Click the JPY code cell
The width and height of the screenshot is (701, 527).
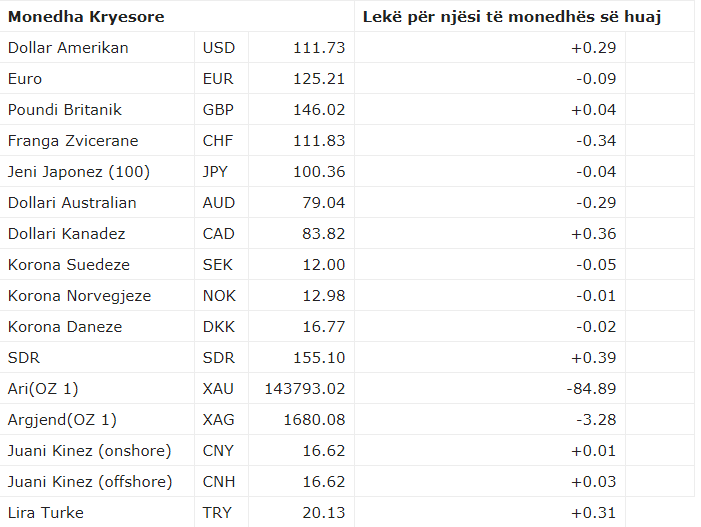point(216,172)
